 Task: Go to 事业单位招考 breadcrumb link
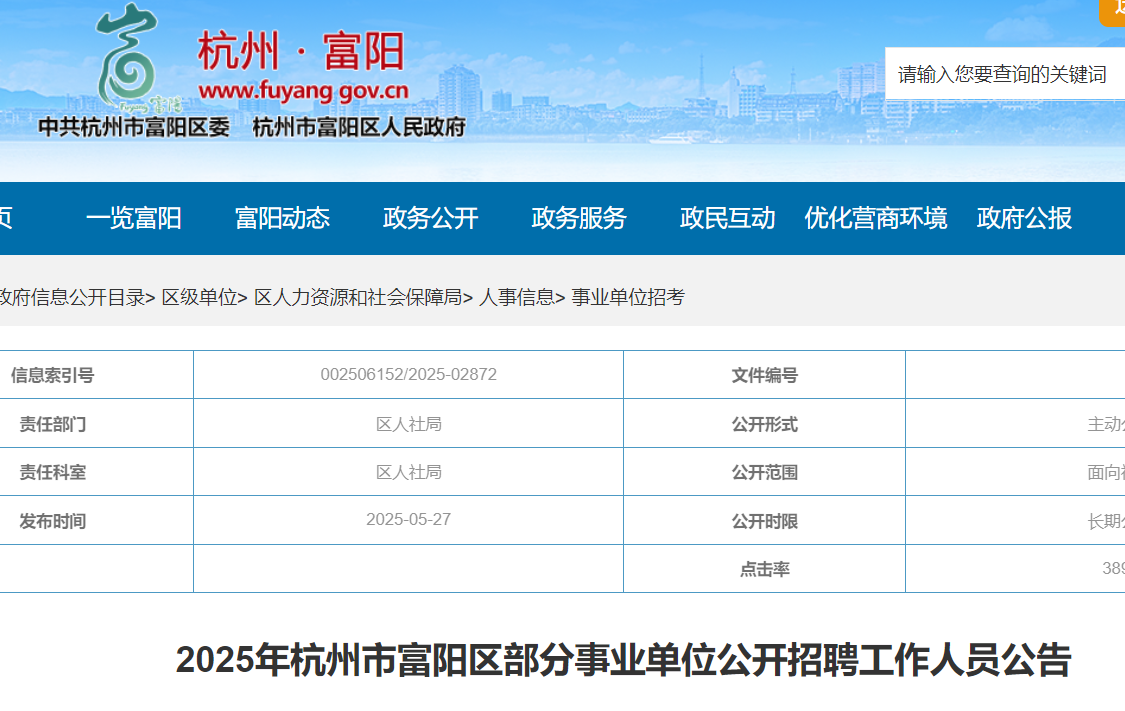[629, 297]
